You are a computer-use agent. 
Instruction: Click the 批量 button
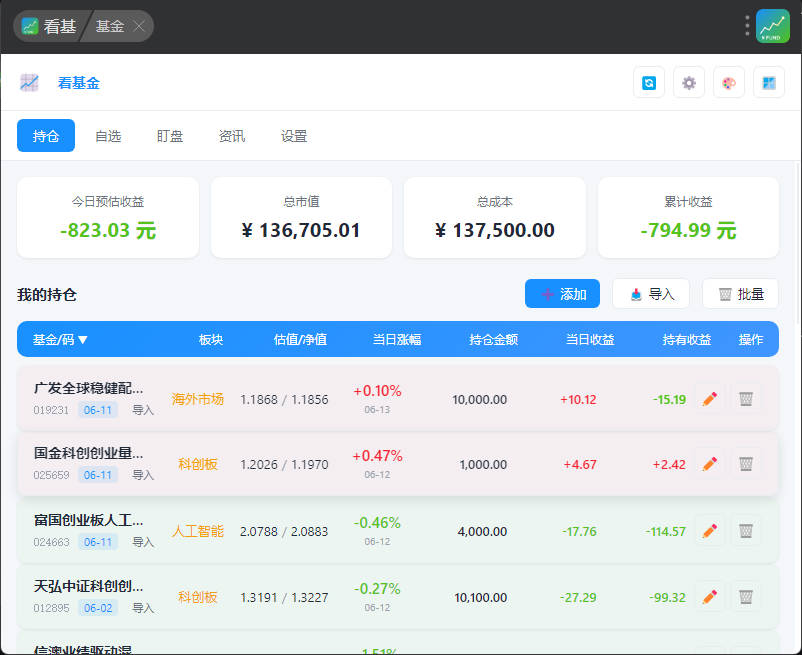[741, 294]
